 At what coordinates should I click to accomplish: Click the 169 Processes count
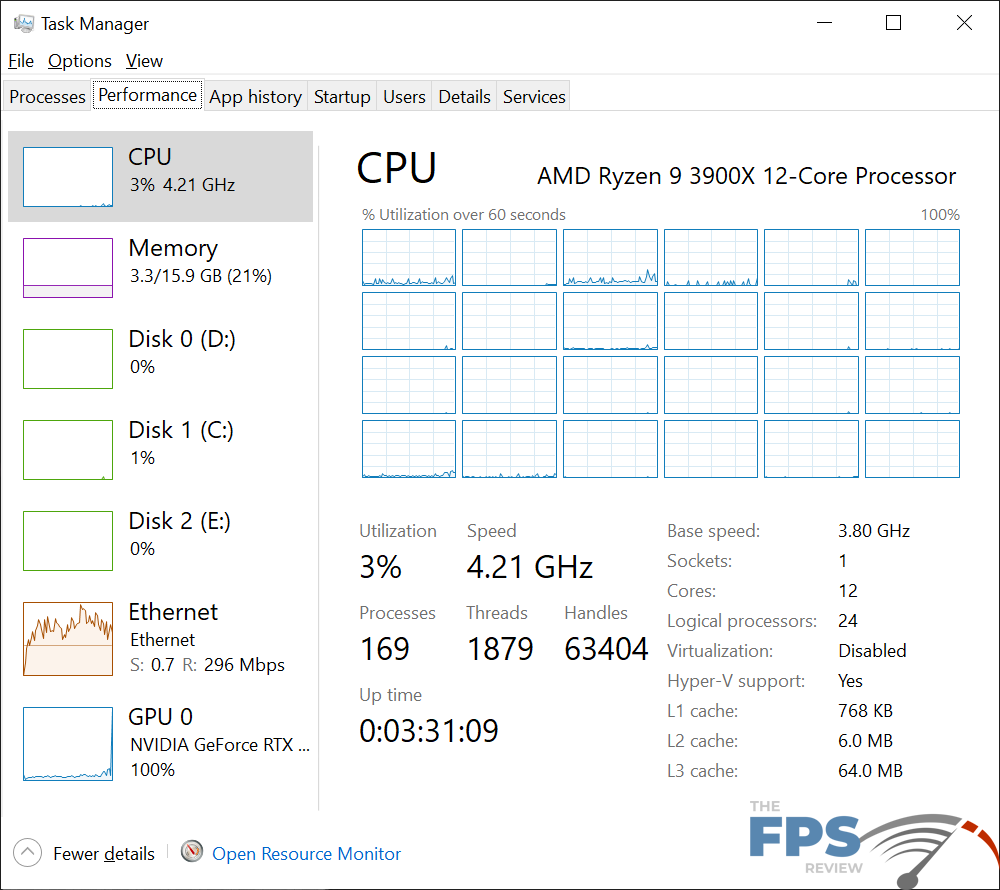[385, 649]
